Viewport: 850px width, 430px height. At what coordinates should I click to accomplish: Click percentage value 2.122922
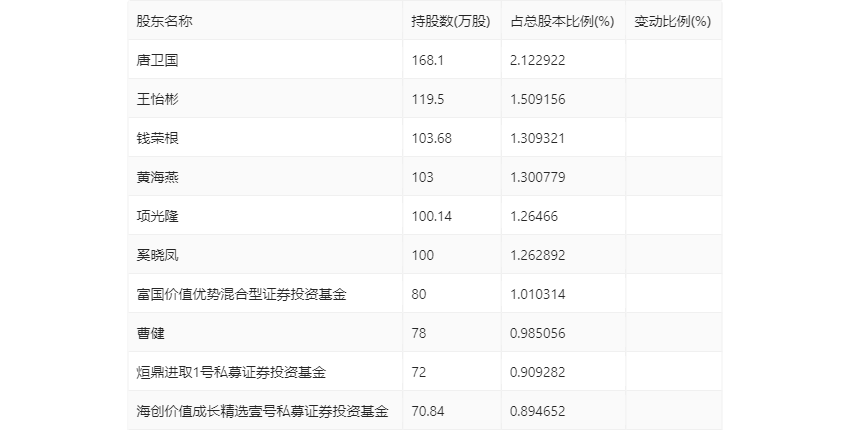click(x=538, y=60)
